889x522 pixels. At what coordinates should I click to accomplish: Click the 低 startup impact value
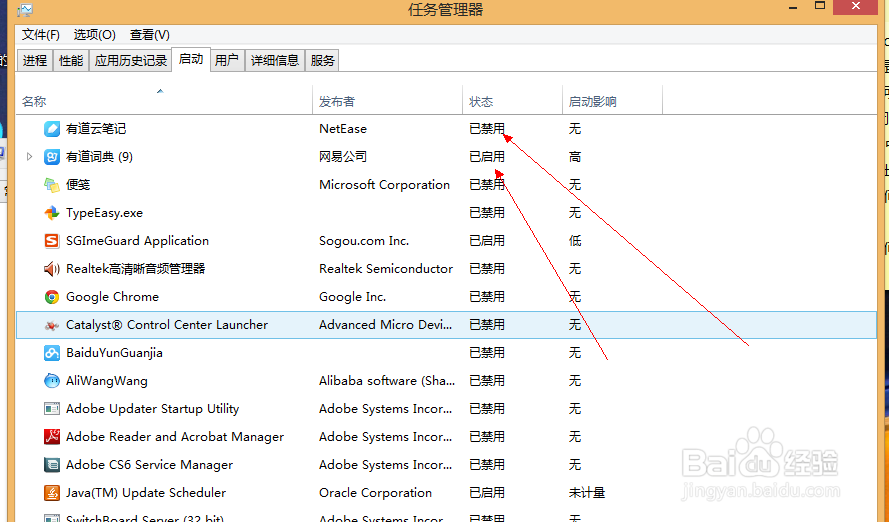tap(575, 241)
